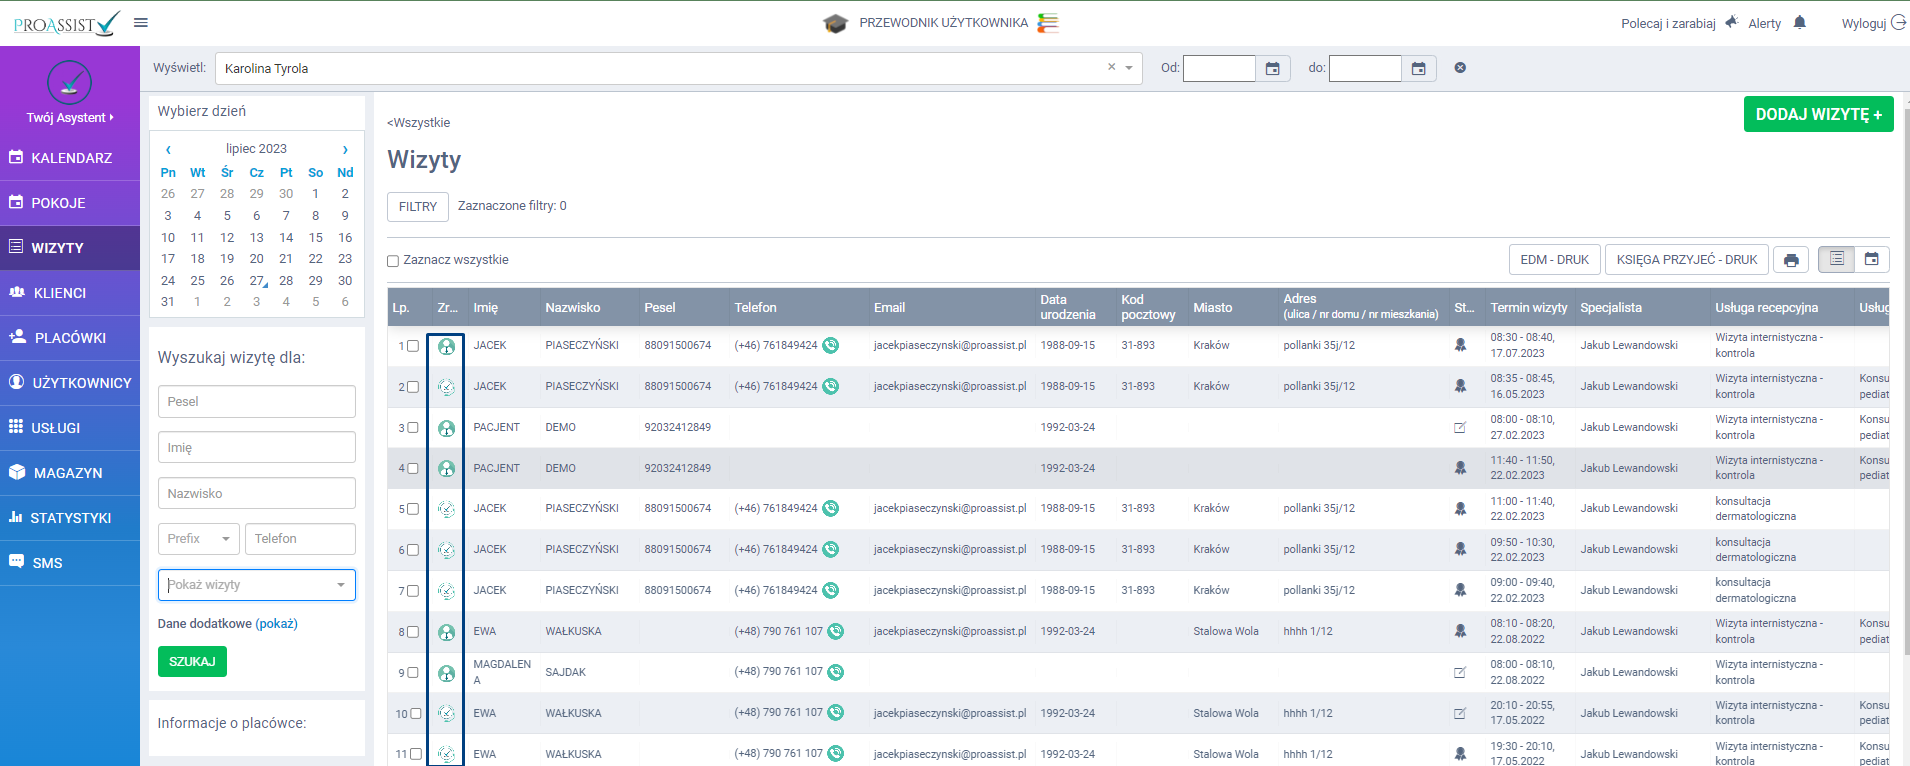Go to next month in calendar
The image size is (1910, 766).
click(345, 149)
